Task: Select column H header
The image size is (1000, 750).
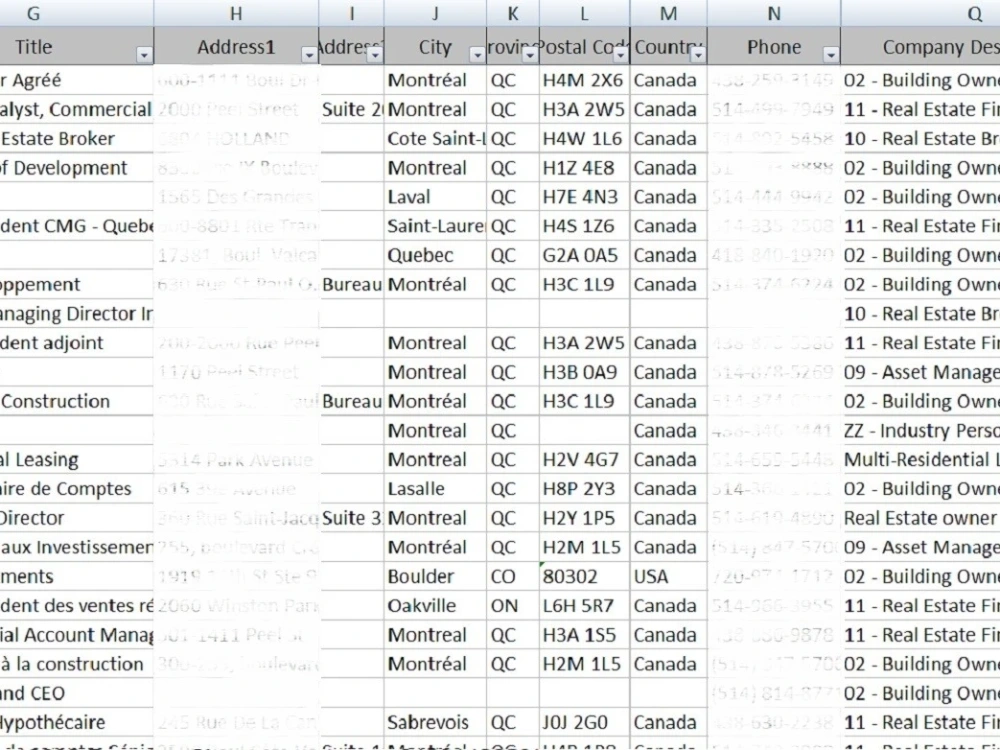Action: click(237, 13)
